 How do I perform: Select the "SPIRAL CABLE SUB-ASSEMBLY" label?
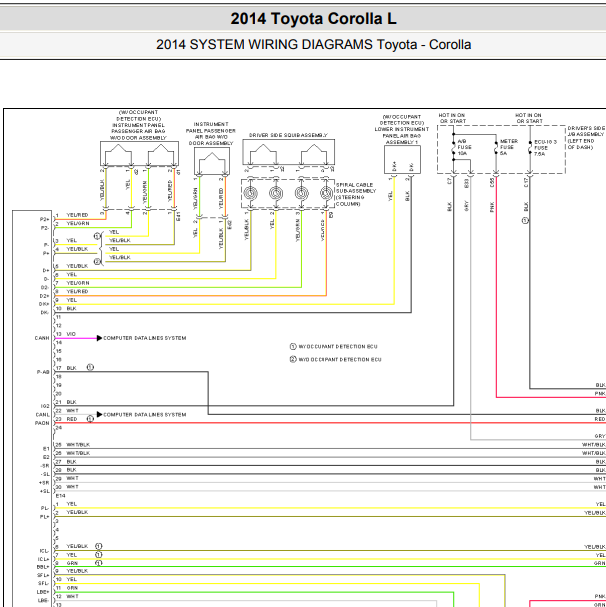(x=356, y=188)
